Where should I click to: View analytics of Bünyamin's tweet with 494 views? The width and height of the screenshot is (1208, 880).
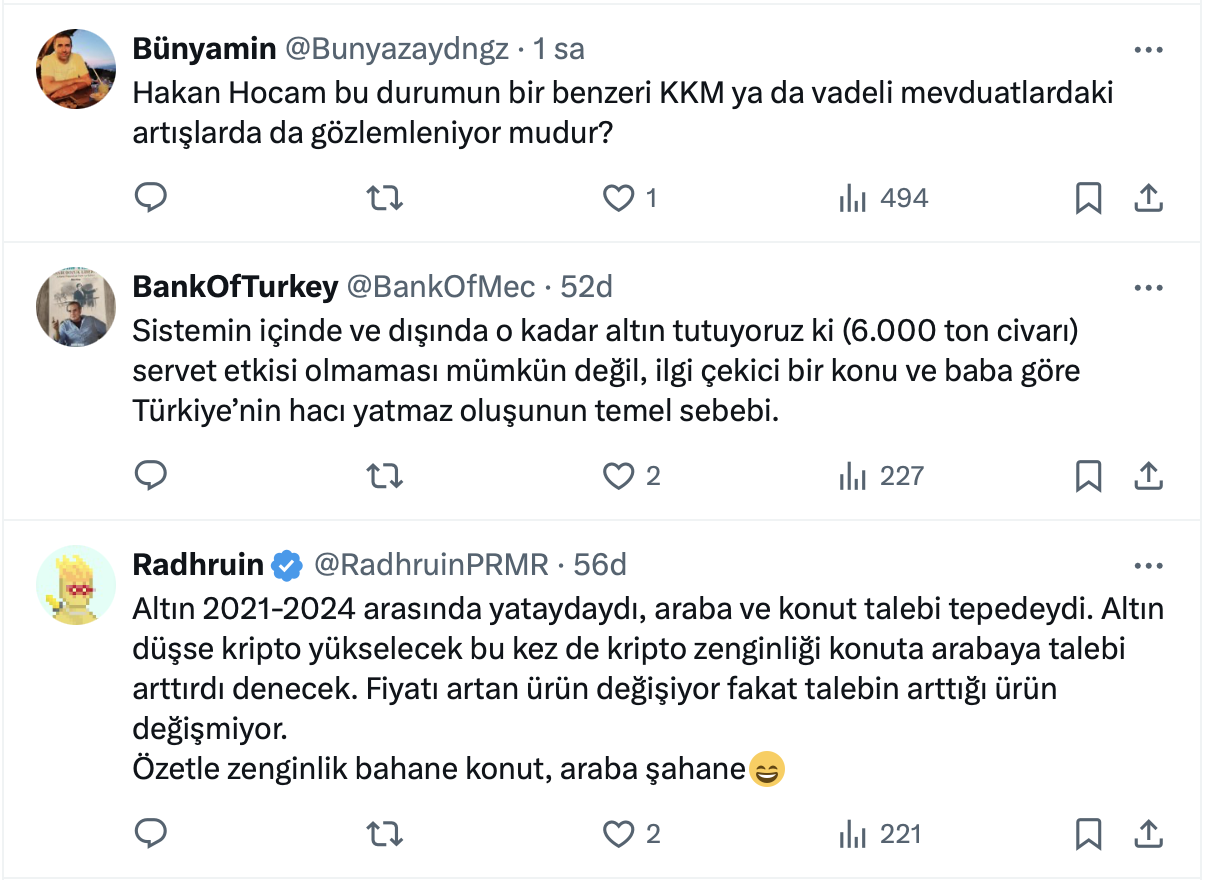(x=852, y=198)
